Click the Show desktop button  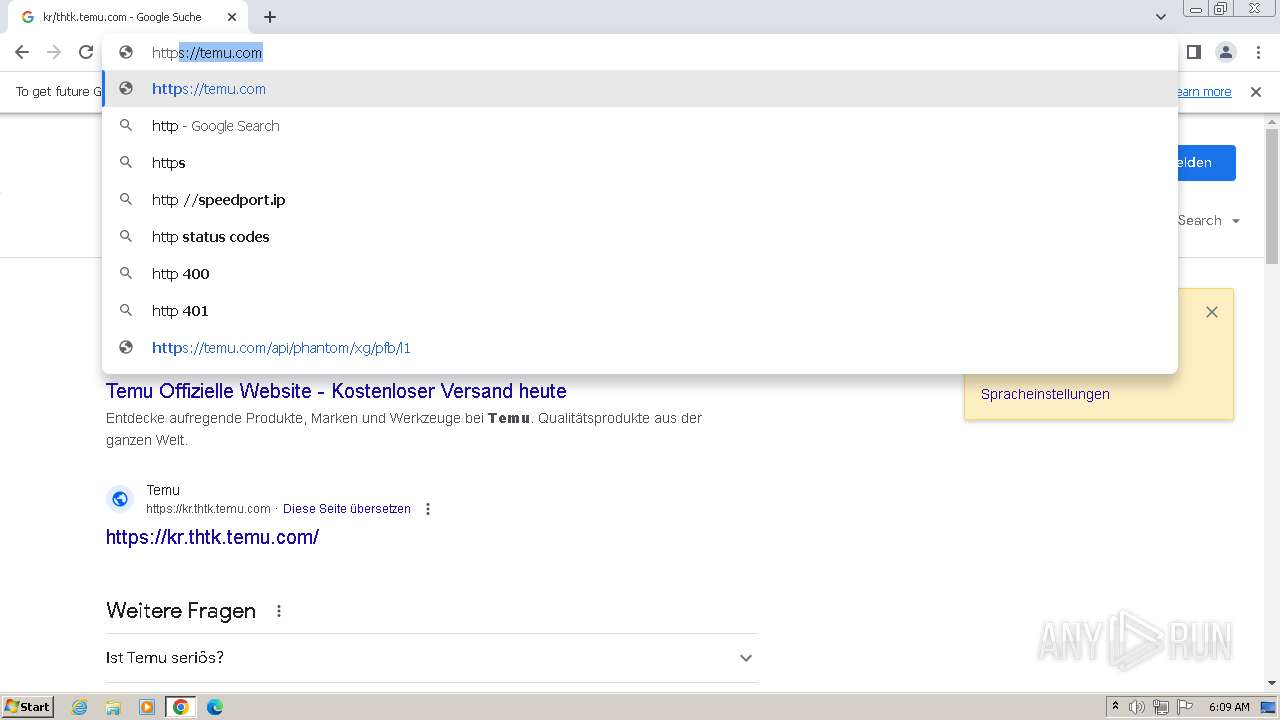pos(1269,707)
